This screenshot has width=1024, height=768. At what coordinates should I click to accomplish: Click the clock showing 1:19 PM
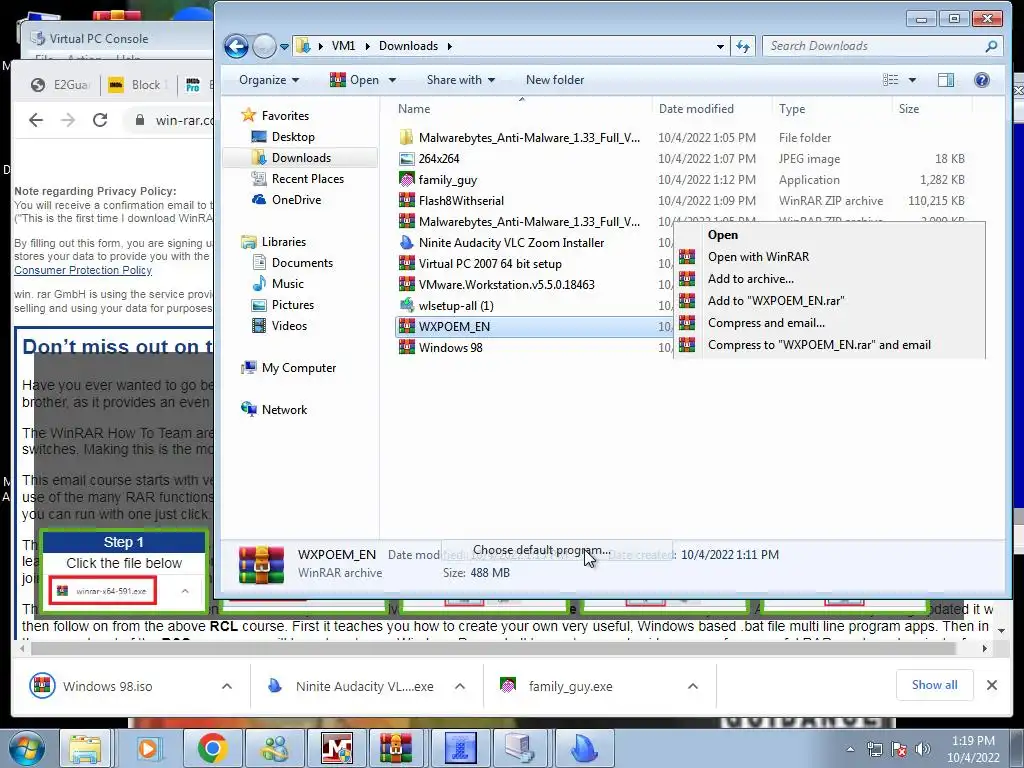click(x=973, y=741)
